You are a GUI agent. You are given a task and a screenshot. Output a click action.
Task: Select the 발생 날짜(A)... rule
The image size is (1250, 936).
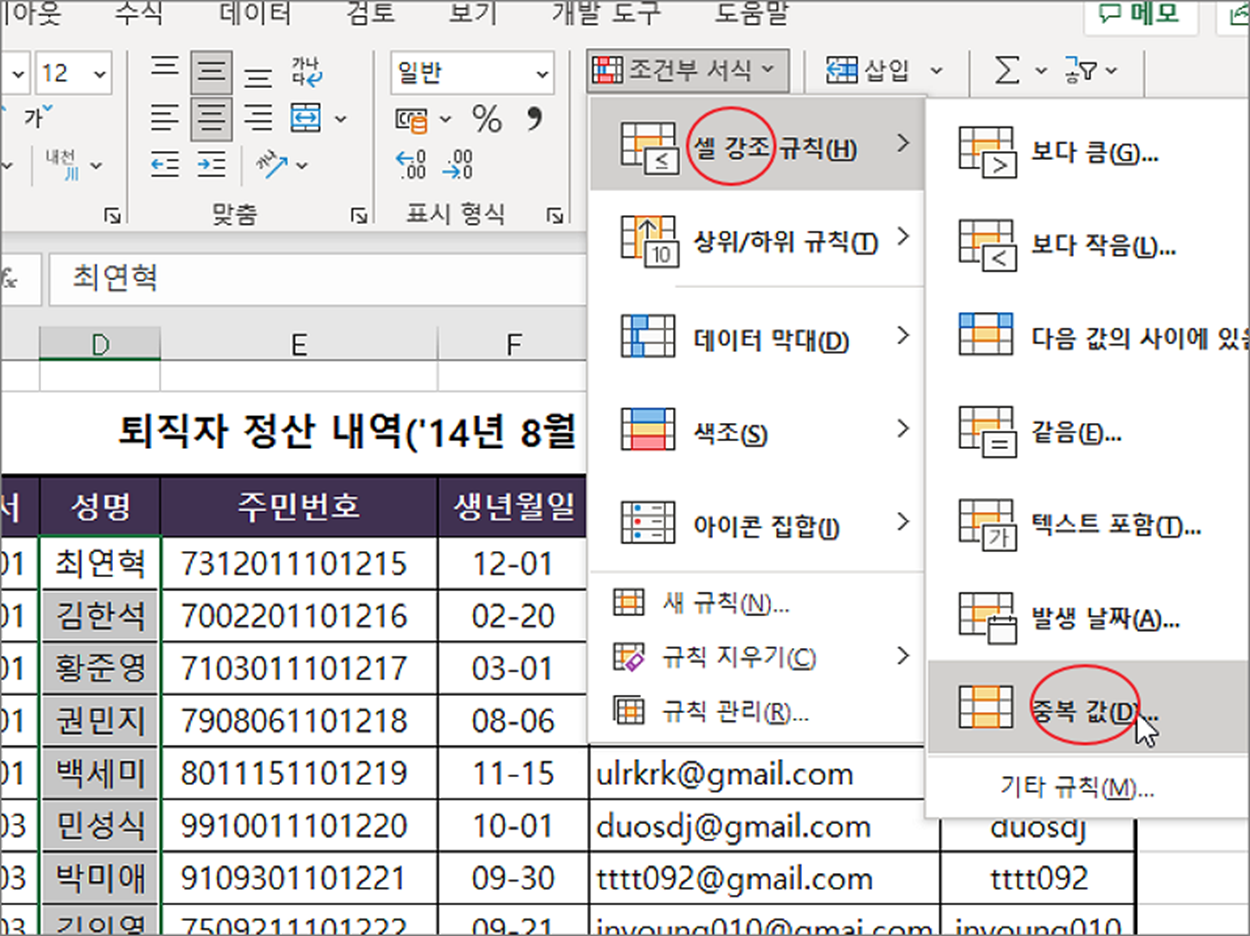pyautogui.click(x=1089, y=617)
